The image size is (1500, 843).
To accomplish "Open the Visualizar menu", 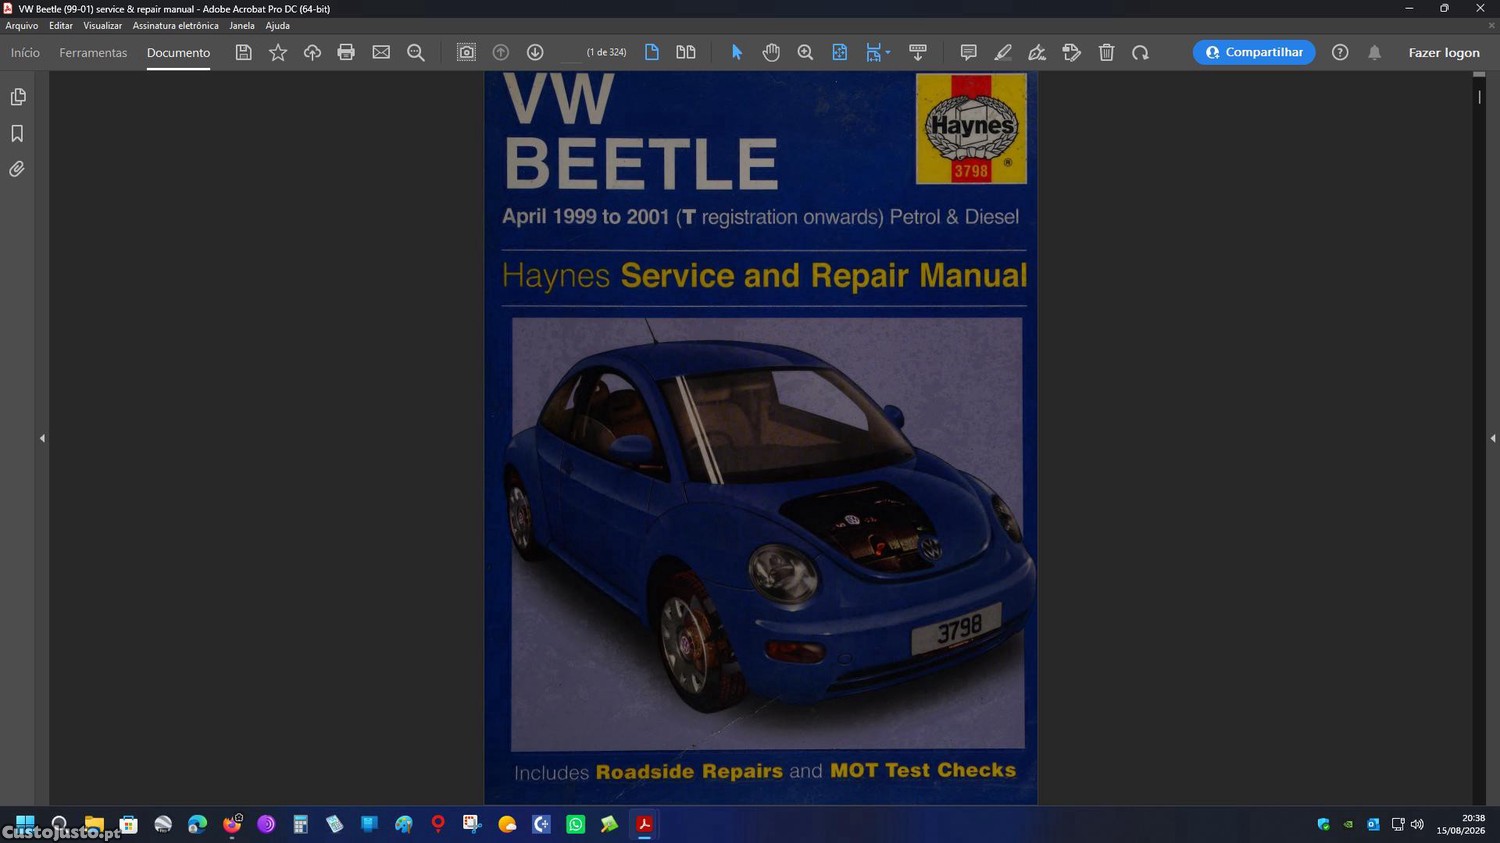I will [x=102, y=26].
